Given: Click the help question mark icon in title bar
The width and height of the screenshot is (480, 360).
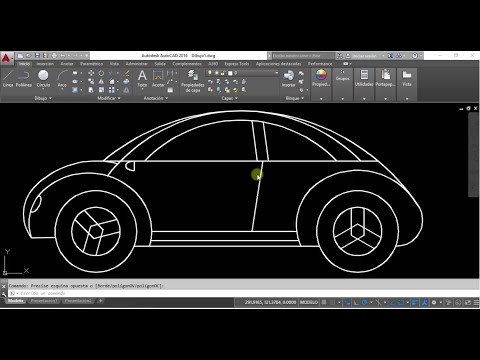Looking at the screenshot, I should pos(415,56).
